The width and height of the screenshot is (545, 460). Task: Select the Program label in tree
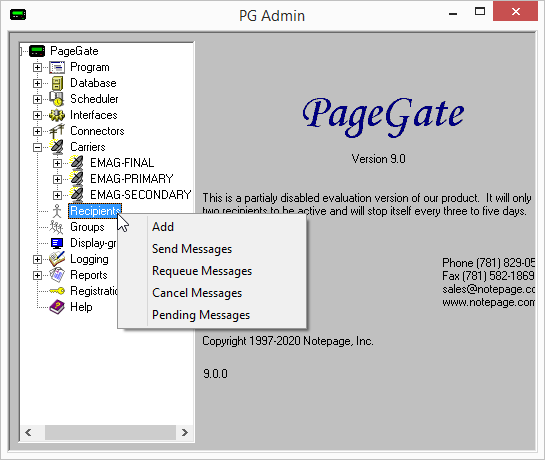pyautogui.click(x=90, y=67)
